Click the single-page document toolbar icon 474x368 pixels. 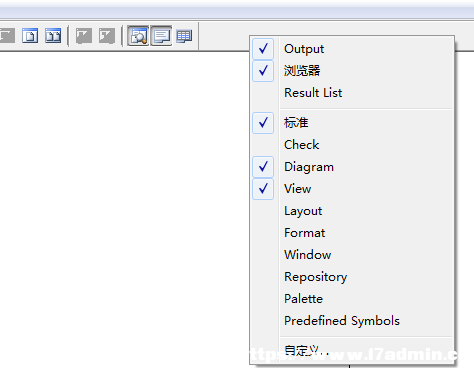pyautogui.click(x=30, y=36)
